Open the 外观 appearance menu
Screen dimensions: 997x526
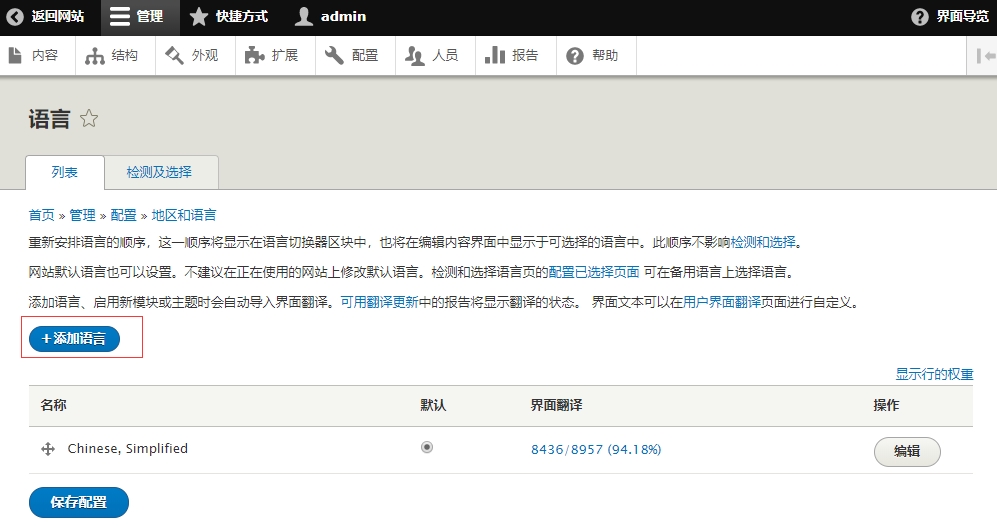click(x=192, y=56)
